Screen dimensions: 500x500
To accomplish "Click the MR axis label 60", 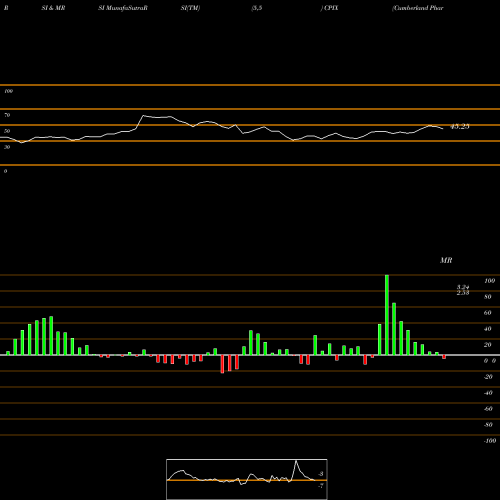I will (x=488, y=313).
